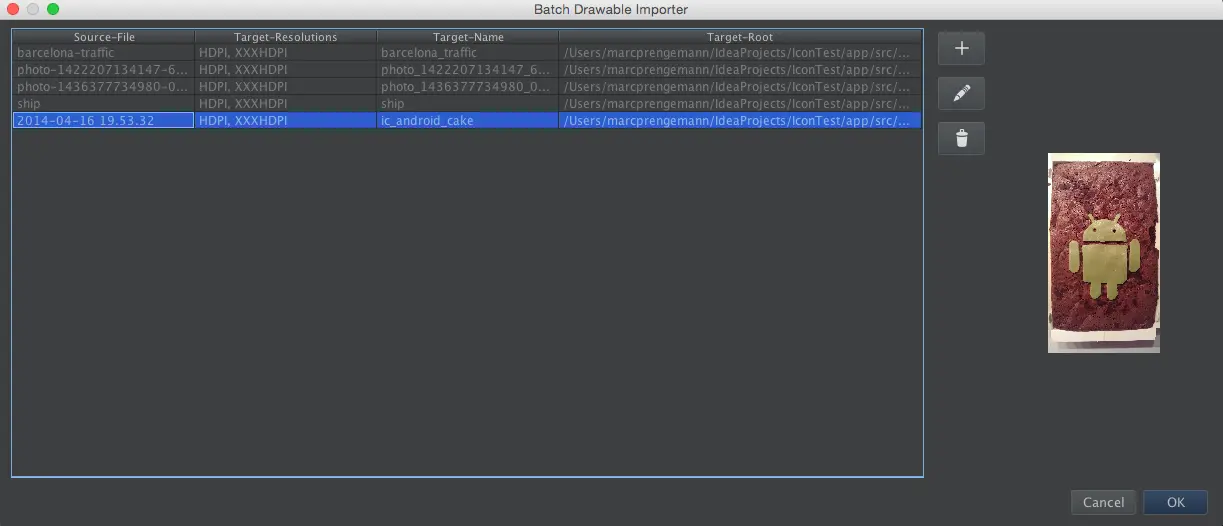The height and width of the screenshot is (526, 1223).
Task: Click the Cancel button
Action: pyautogui.click(x=1103, y=502)
